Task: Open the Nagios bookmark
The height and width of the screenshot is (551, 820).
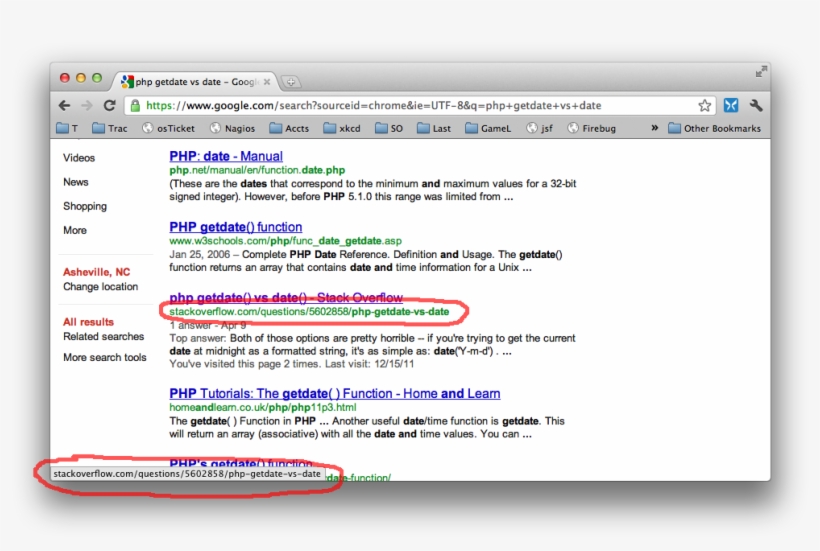Action: pyautogui.click(x=232, y=128)
